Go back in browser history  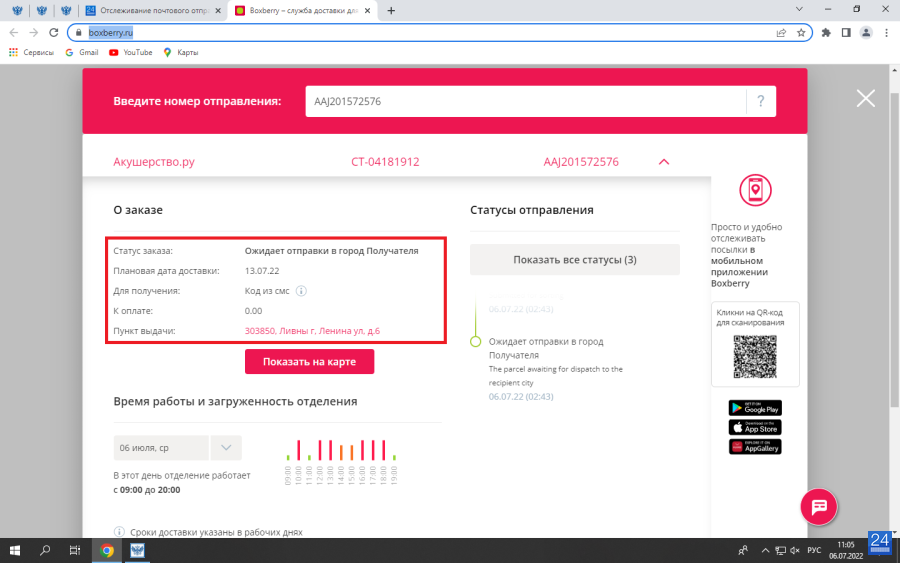pos(14,33)
